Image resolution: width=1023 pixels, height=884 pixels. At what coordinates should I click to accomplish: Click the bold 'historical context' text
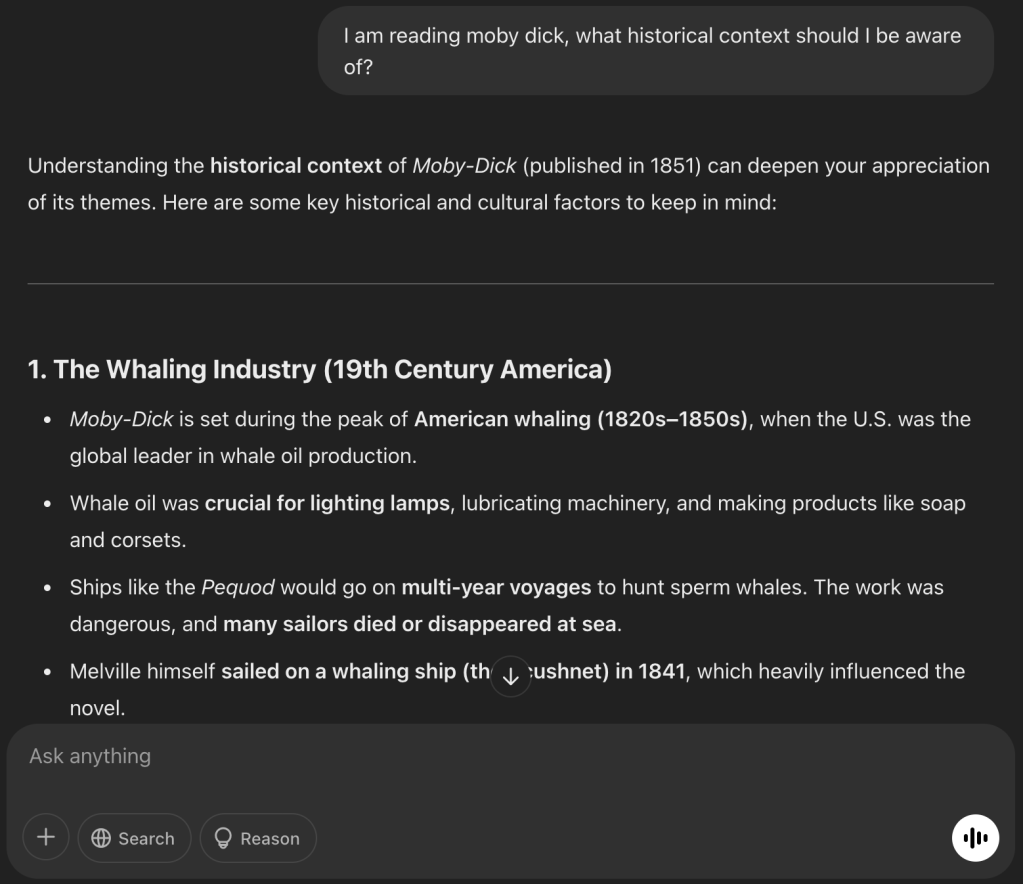(295, 166)
